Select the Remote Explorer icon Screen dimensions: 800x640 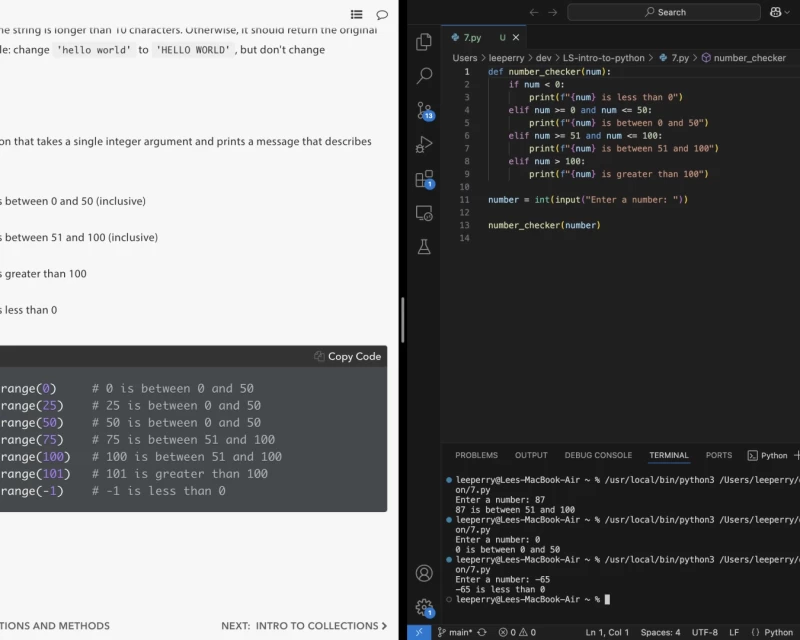[x=424, y=210]
